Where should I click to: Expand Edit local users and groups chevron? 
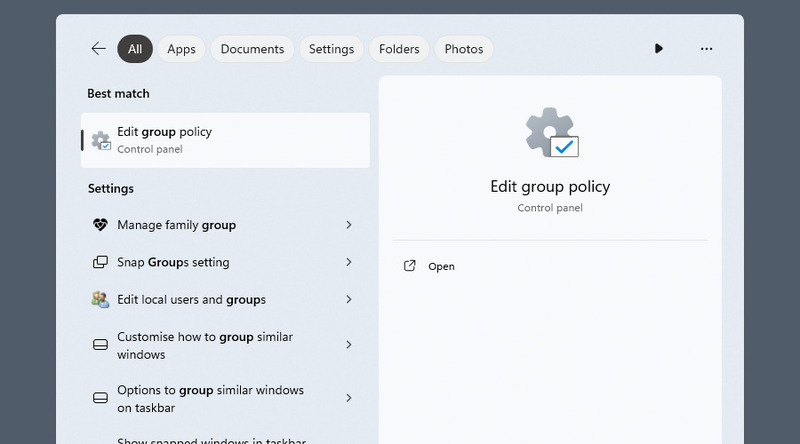click(349, 299)
